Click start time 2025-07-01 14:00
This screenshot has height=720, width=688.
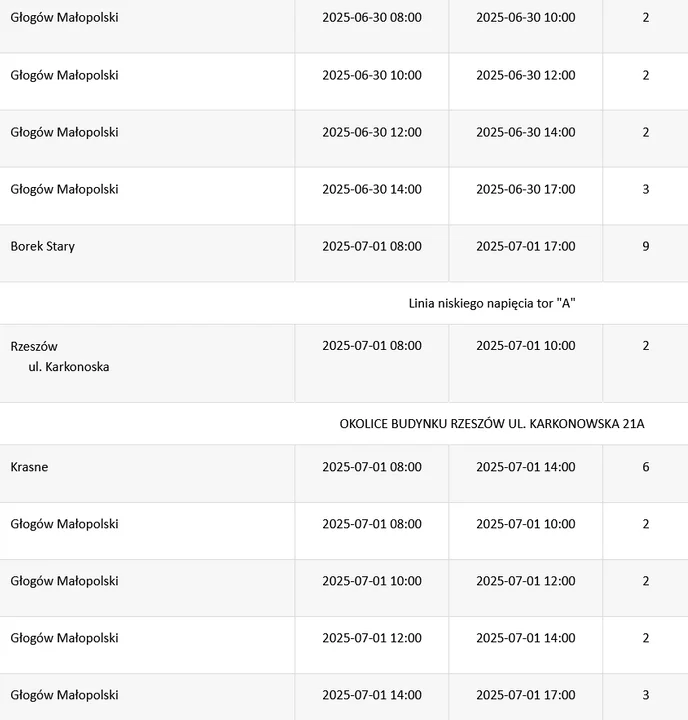pyautogui.click(x=372, y=695)
